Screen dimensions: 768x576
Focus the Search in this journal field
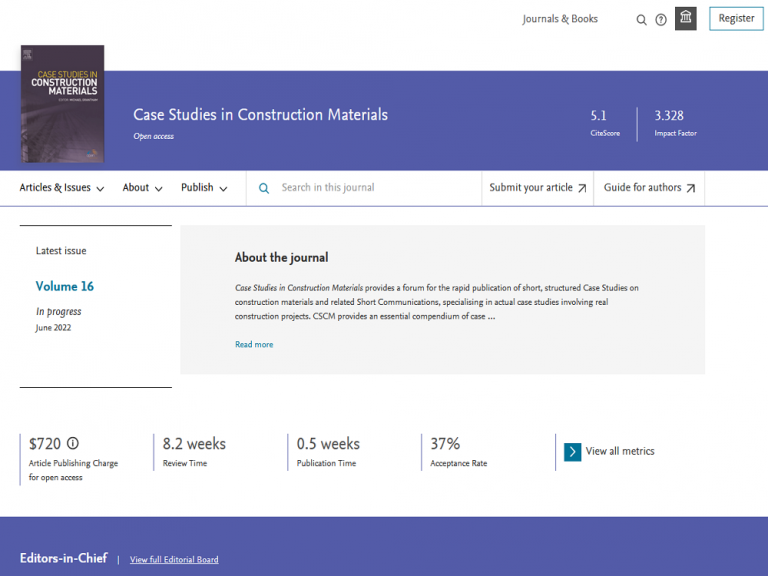(x=364, y=188)
